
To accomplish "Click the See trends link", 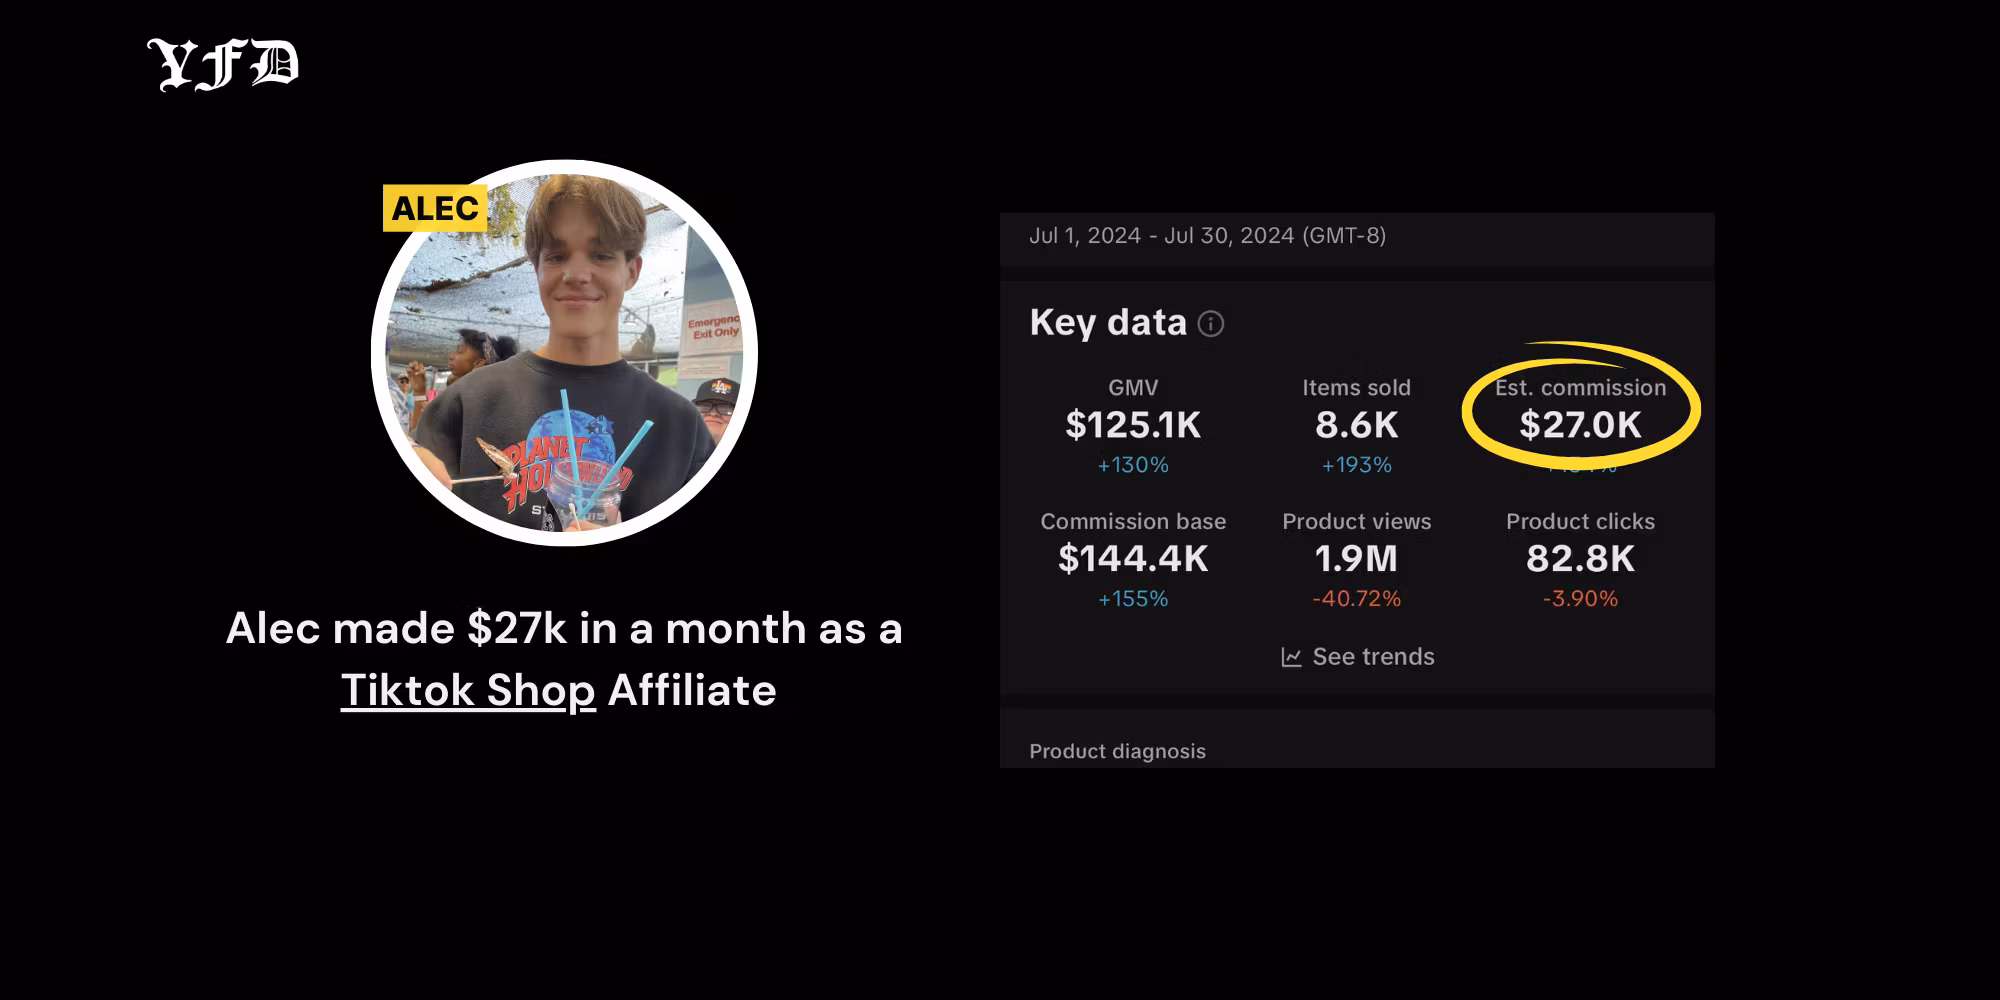I will (x=1373, y=657).
